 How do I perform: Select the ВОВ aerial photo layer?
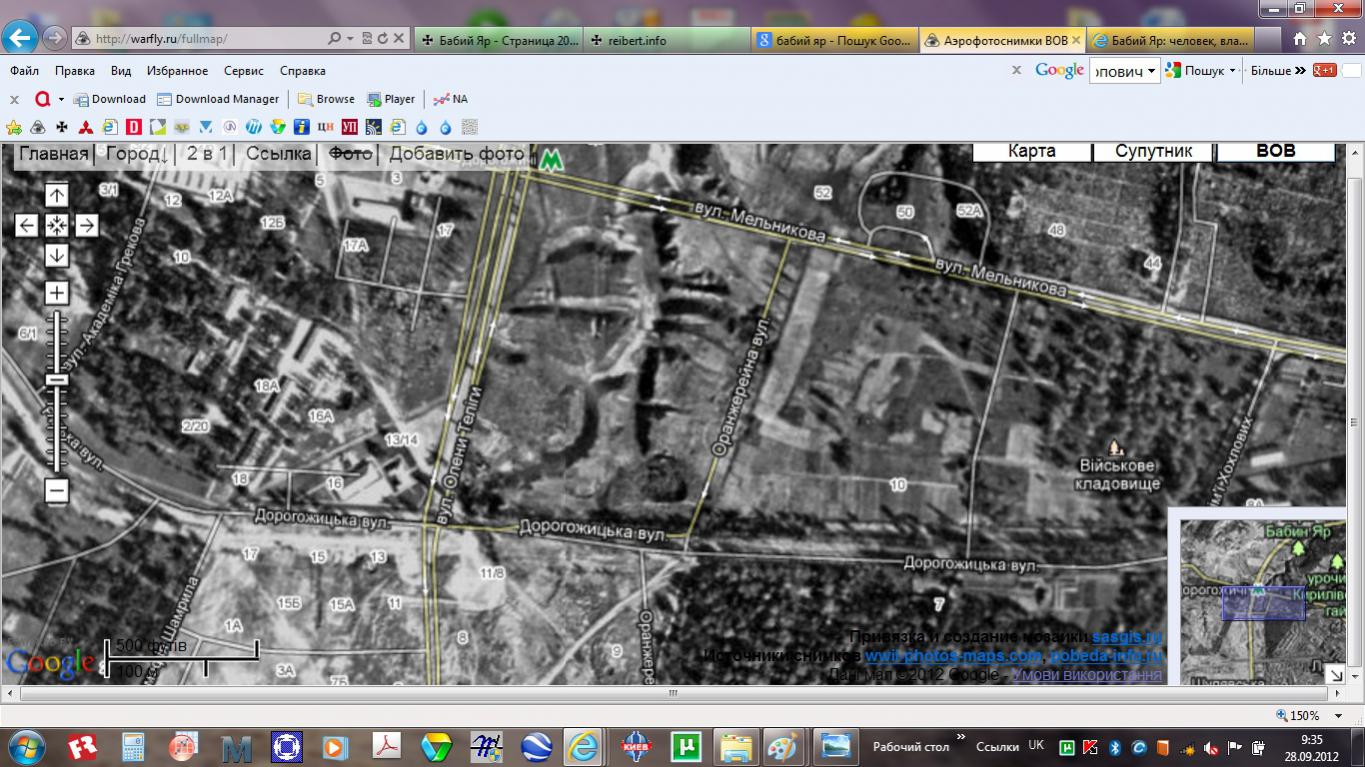1275,151
